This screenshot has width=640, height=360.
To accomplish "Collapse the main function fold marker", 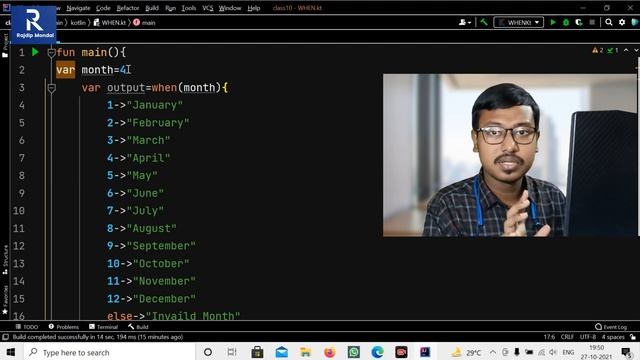I will pos(51,53).
